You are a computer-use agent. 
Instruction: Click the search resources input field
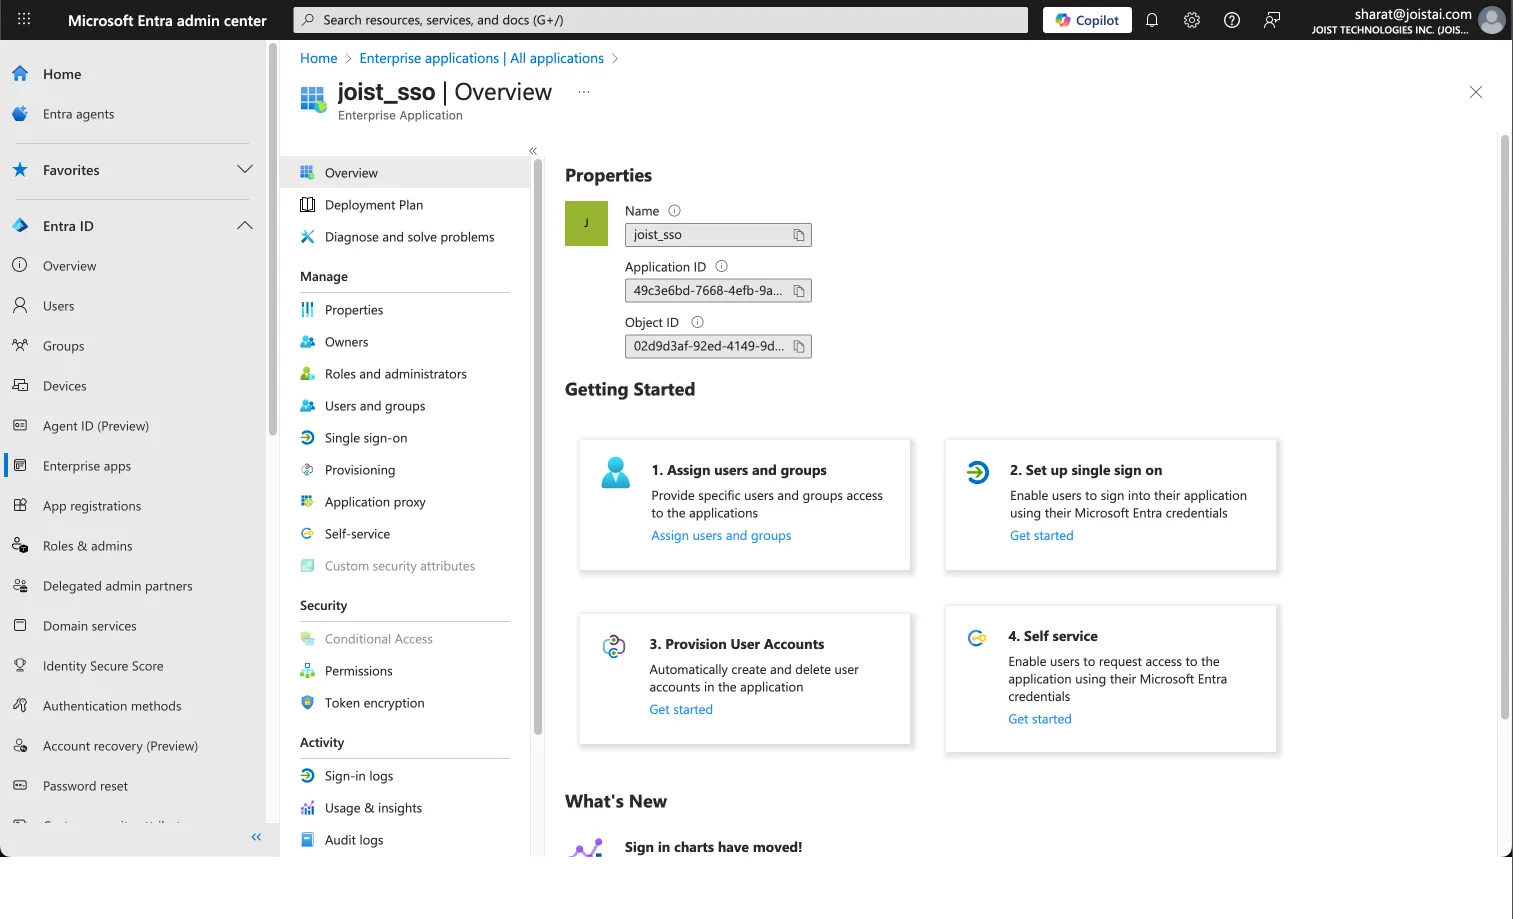point(660,20)
